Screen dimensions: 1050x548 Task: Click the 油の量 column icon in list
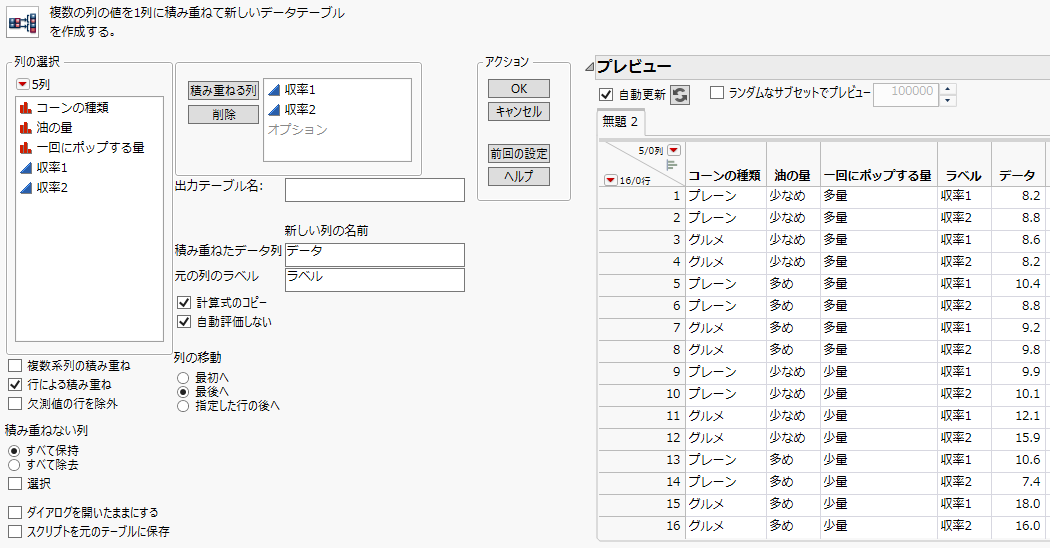(x=25, y=128)
